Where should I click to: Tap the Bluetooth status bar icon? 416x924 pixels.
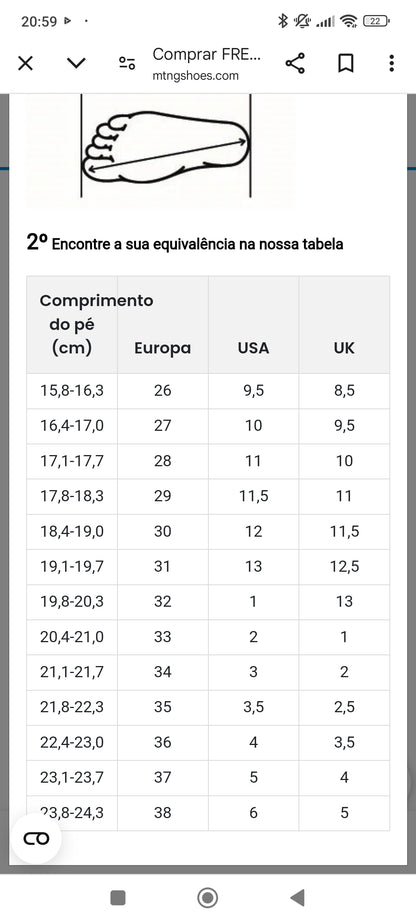(283, 22)
